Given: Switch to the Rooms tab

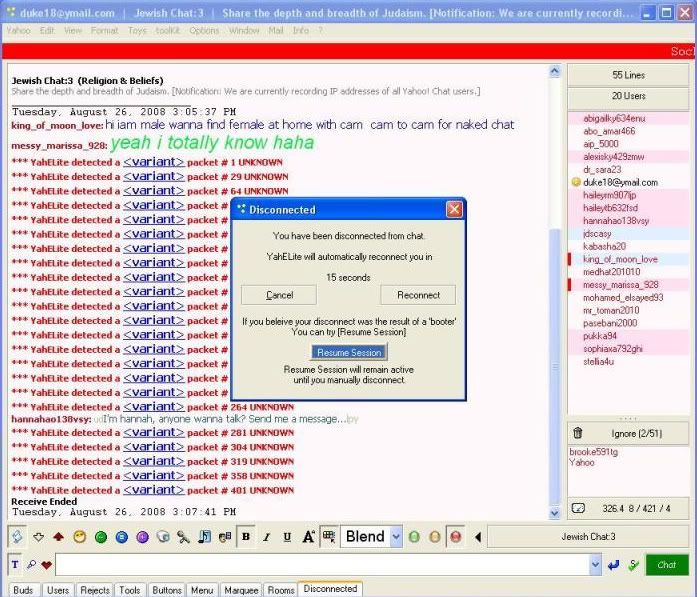Looking at the screenshot, I should [281, 590].
